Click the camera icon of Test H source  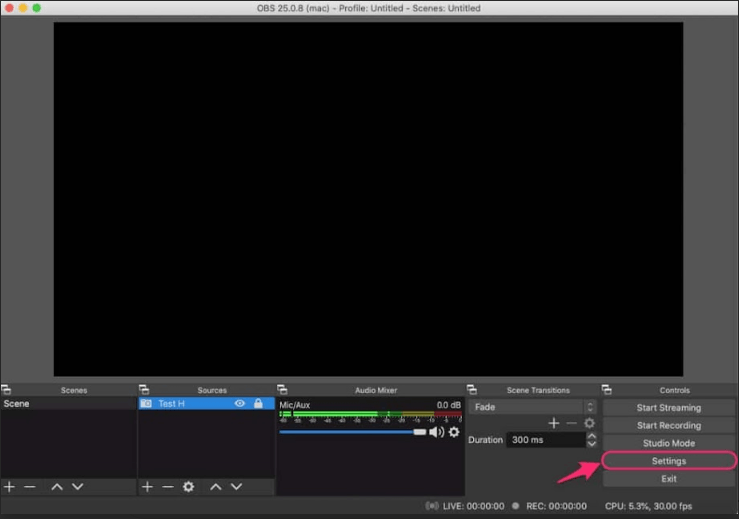146,404
